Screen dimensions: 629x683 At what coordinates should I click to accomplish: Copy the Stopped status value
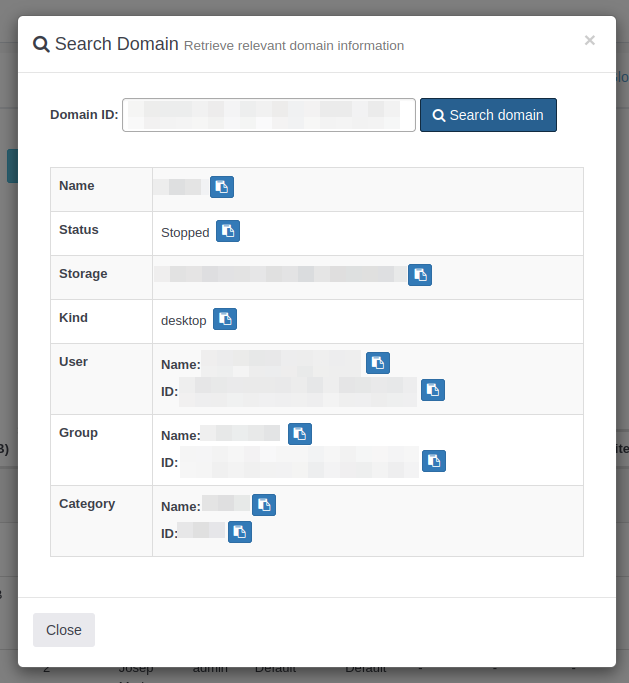pyautogui.click(x=228, y=231)
